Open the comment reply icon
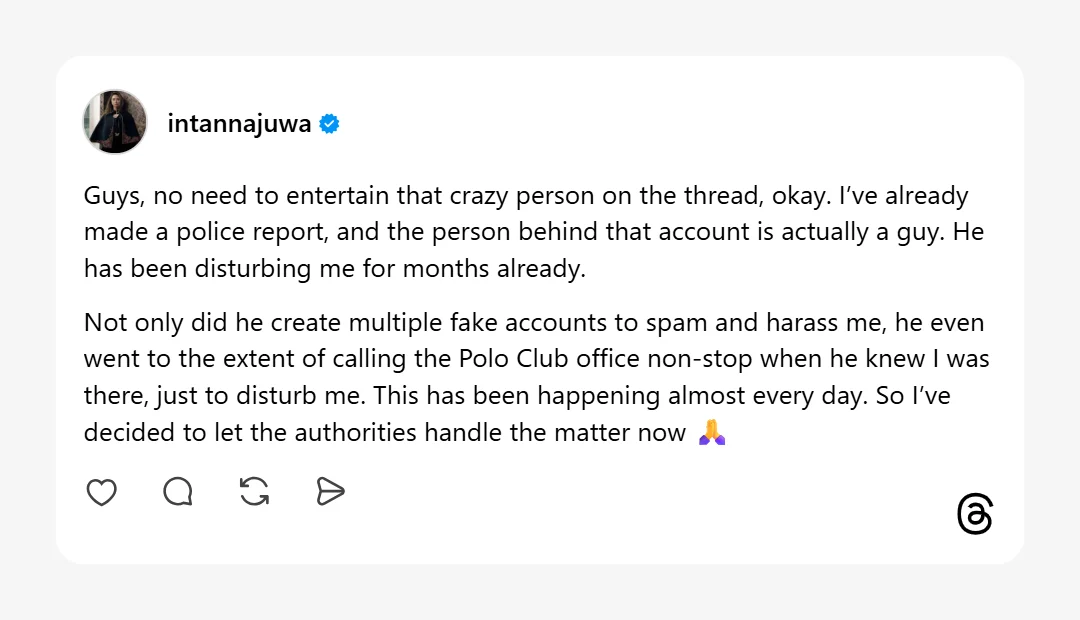Image resolution: width=1080 pixels, height=620 pixels. [178, 492]
